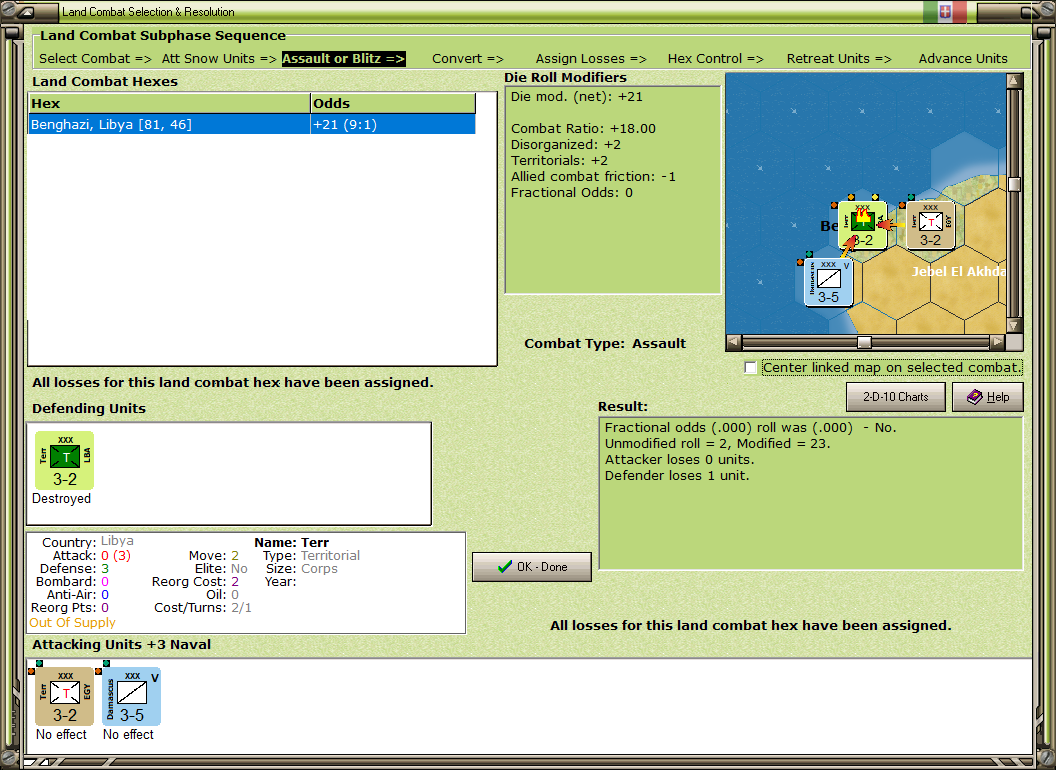Click the map horizontal scrollbar thumb

(864, 342)
